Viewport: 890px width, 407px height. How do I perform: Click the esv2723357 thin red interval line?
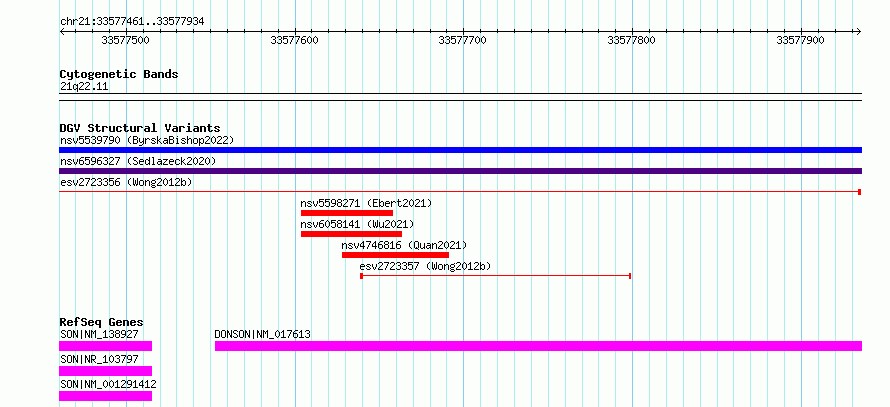tap(496, 276)
